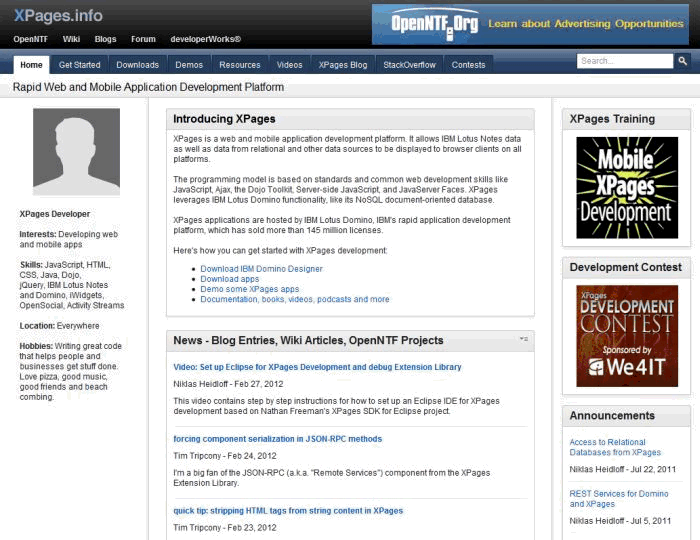Open REST Services for Domino announcement

point(619,499)
